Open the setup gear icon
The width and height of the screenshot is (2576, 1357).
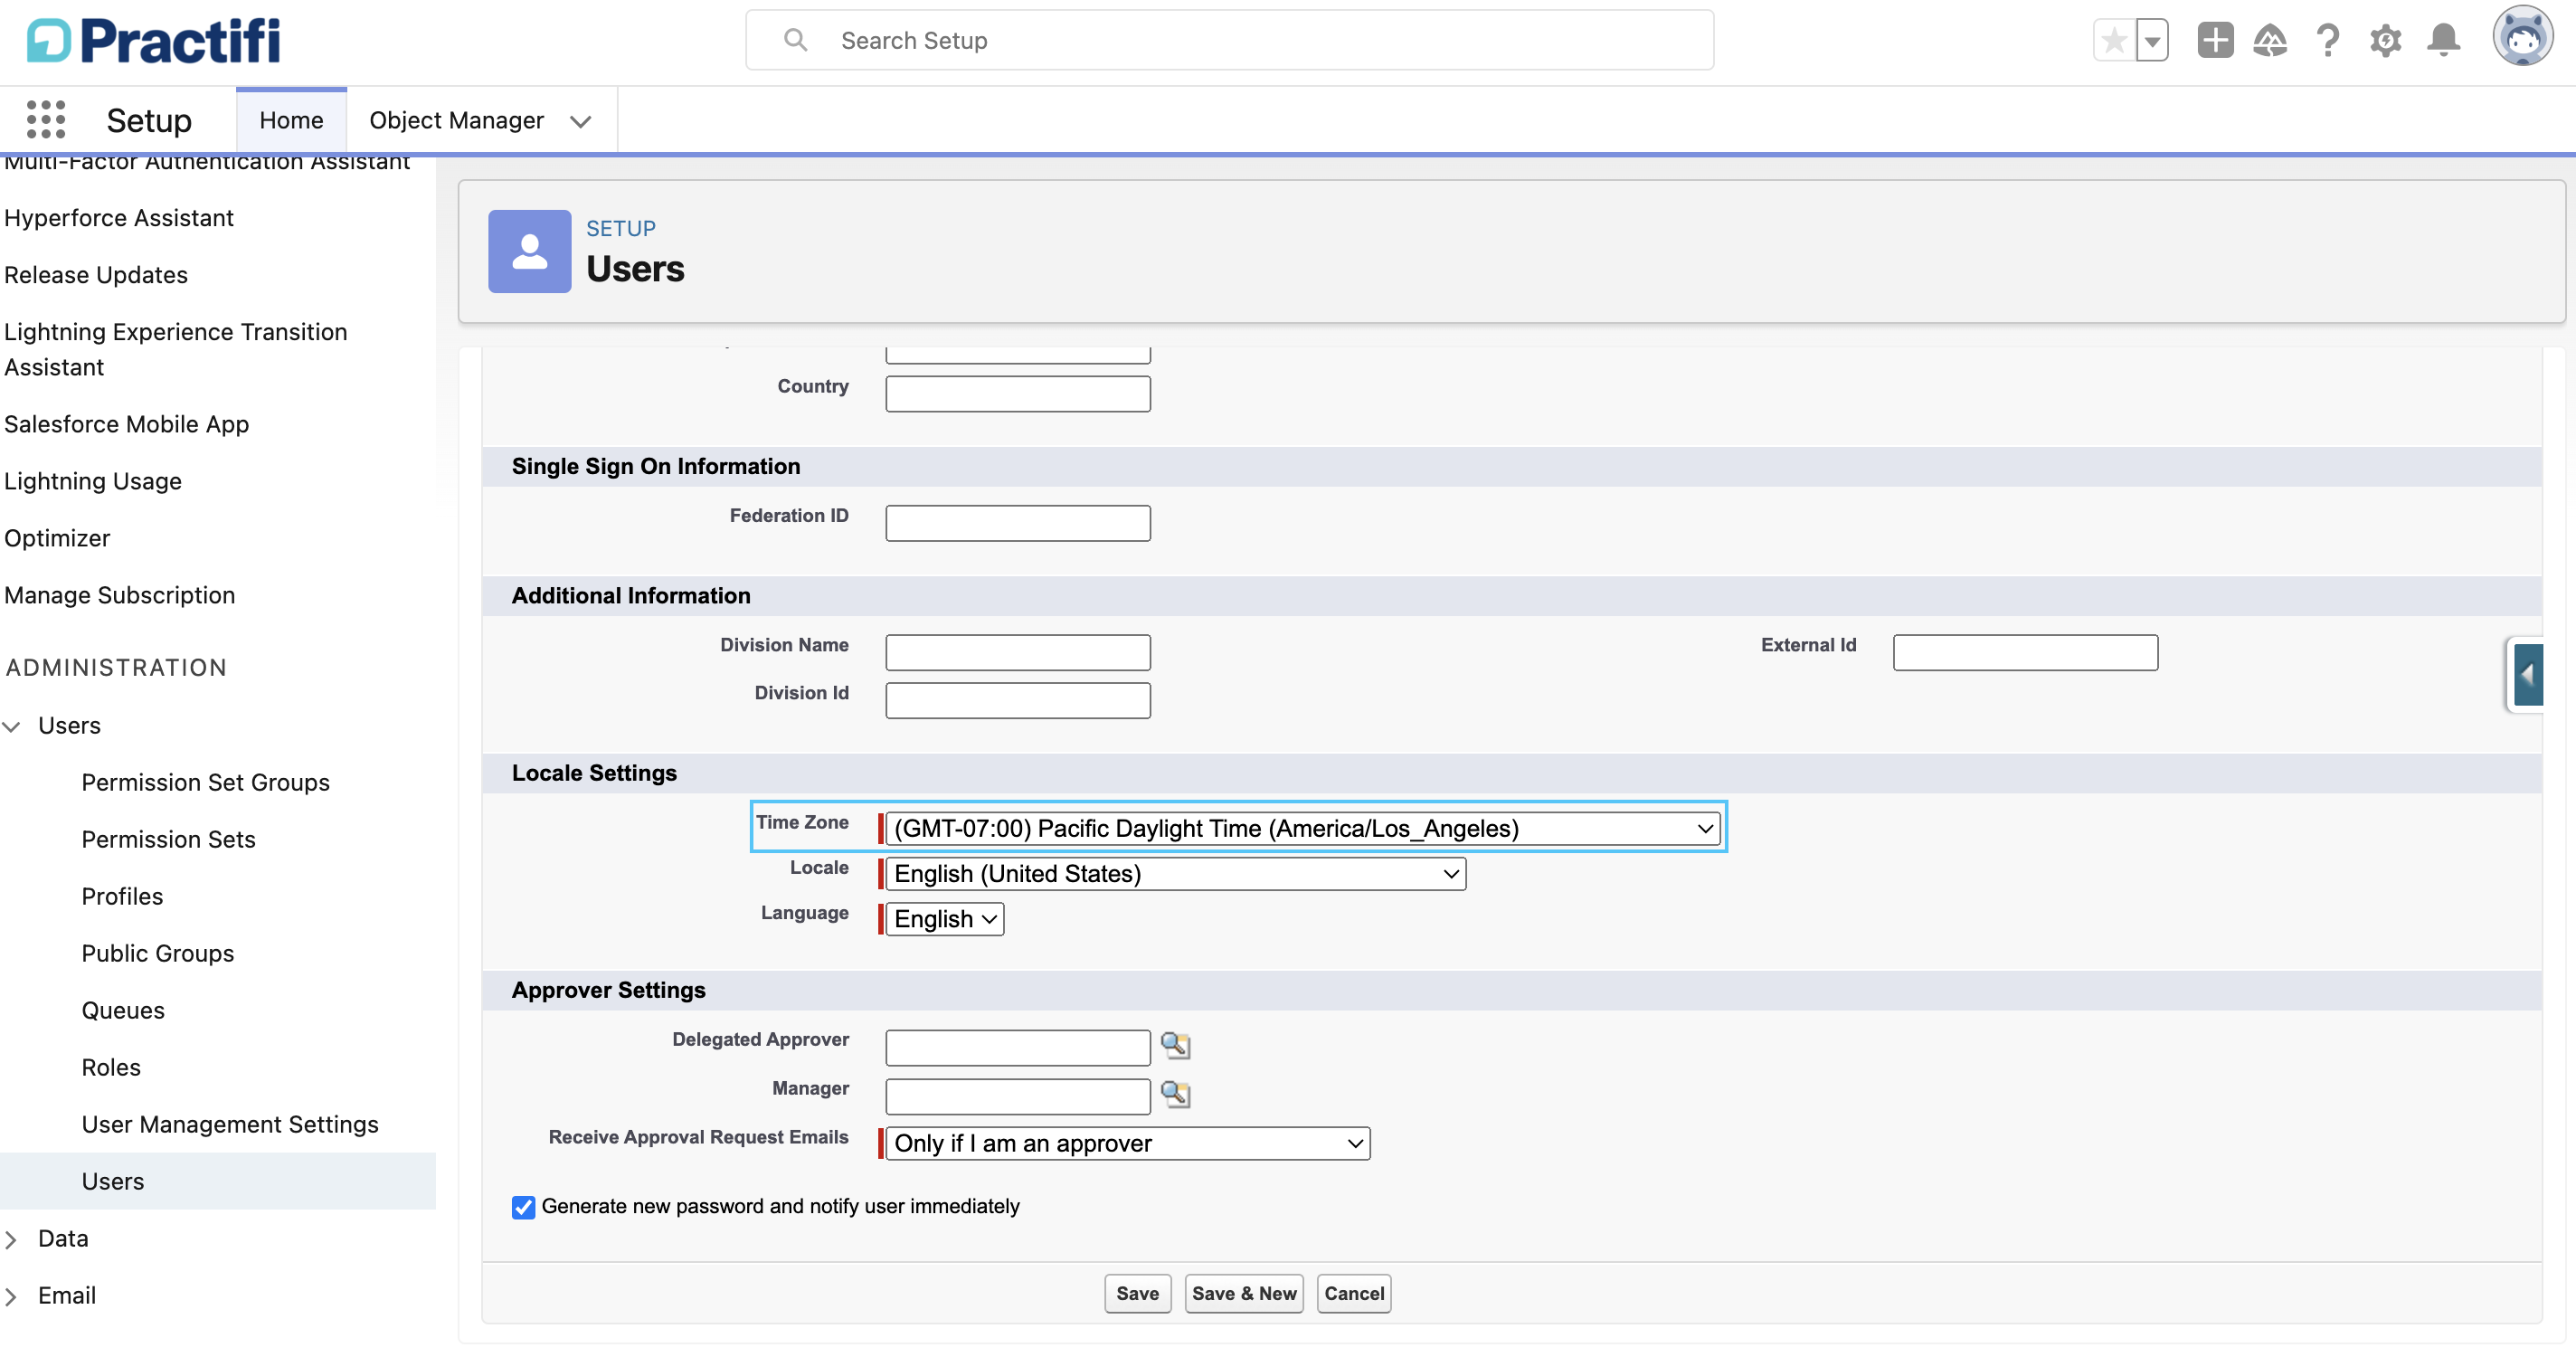2385,40
